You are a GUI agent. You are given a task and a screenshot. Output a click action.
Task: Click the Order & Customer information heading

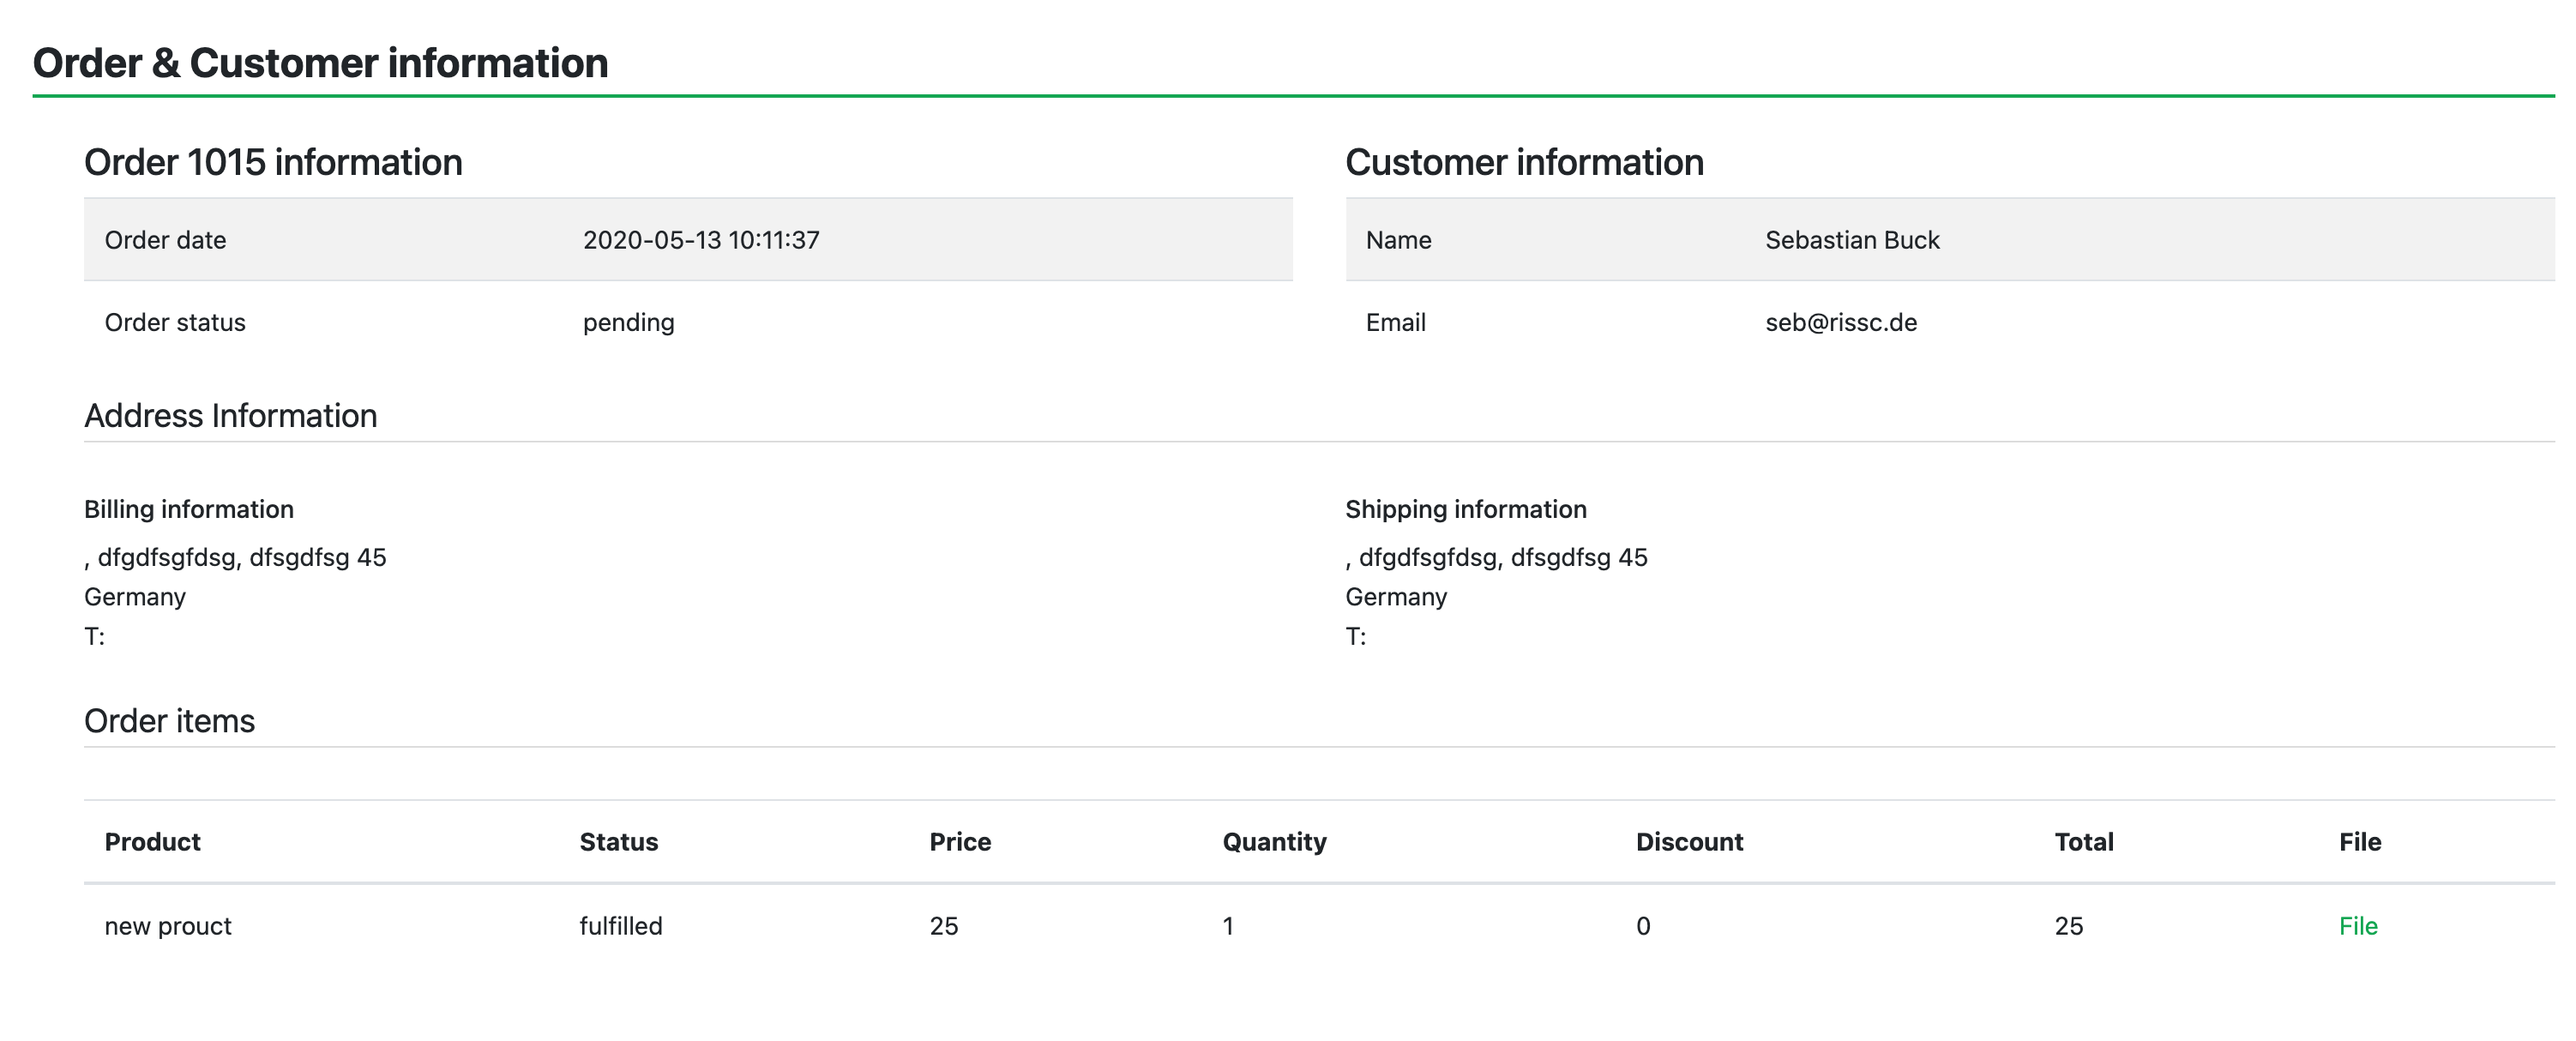point(320,63)
